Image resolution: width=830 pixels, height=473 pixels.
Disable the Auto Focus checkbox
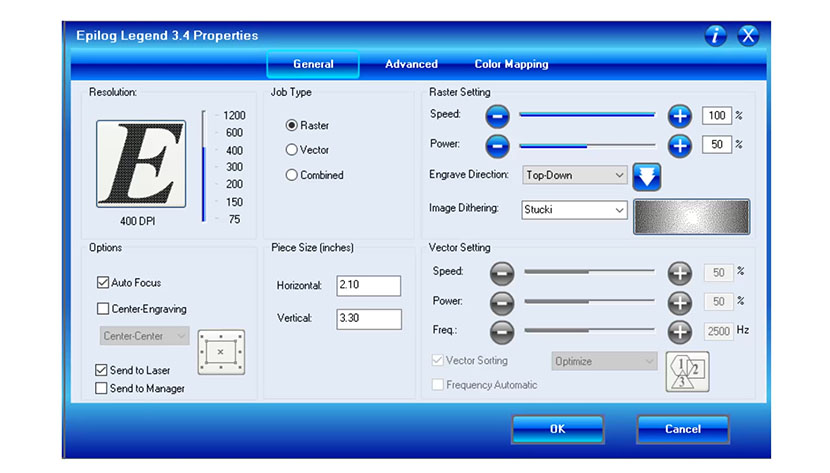click(103, 283)
